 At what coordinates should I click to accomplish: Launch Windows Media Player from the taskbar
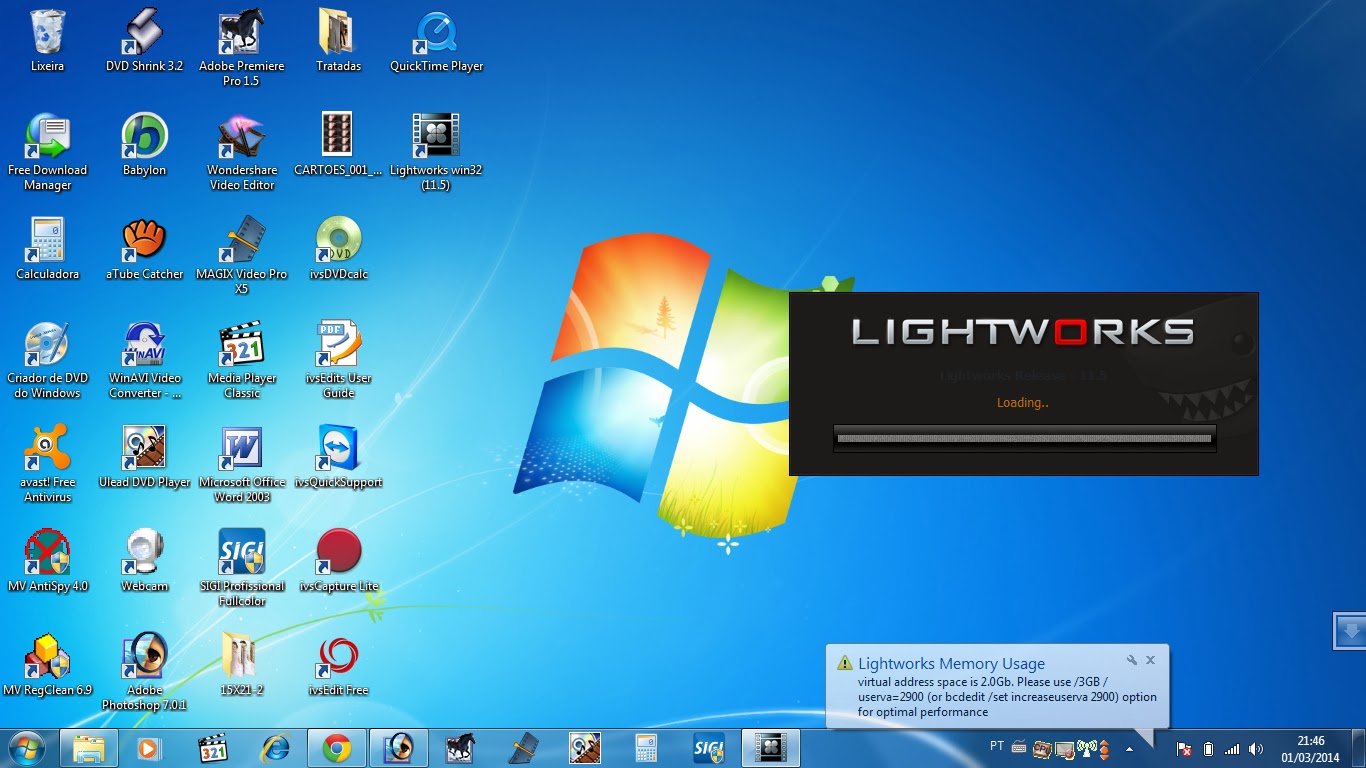click(x=149, y=748)
